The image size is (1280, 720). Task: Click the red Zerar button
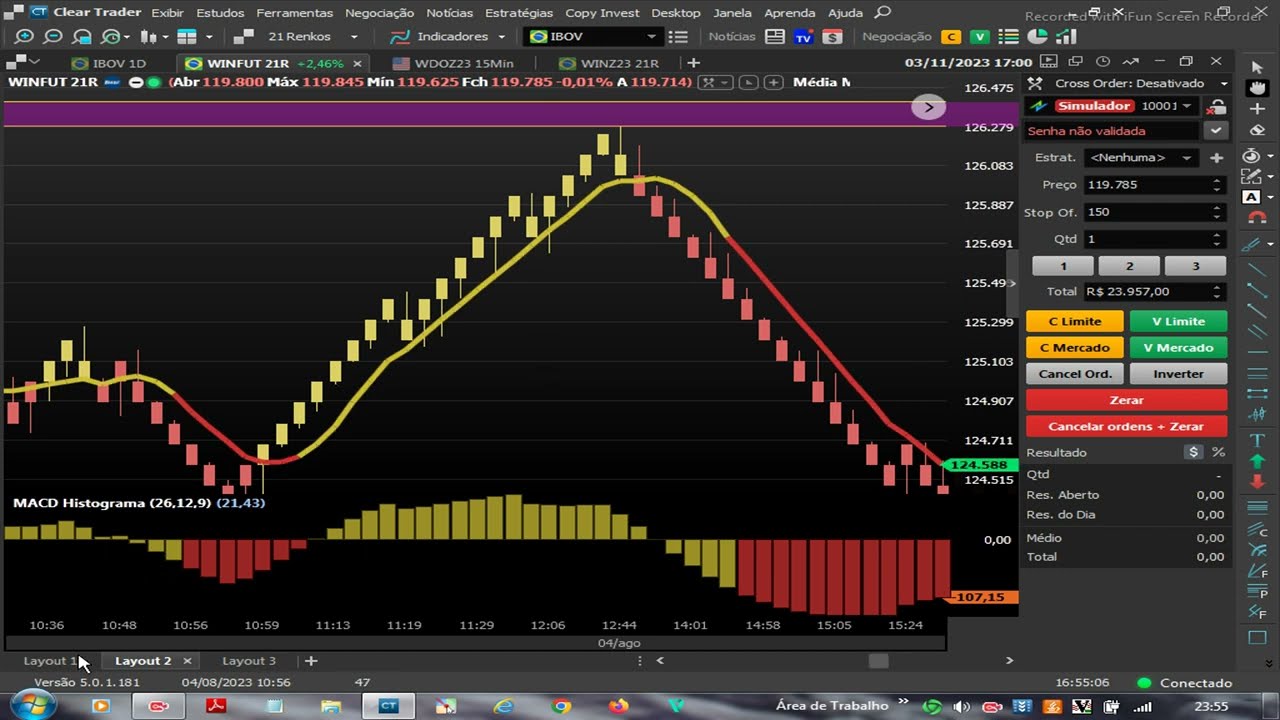click(x=1126, y=400)
